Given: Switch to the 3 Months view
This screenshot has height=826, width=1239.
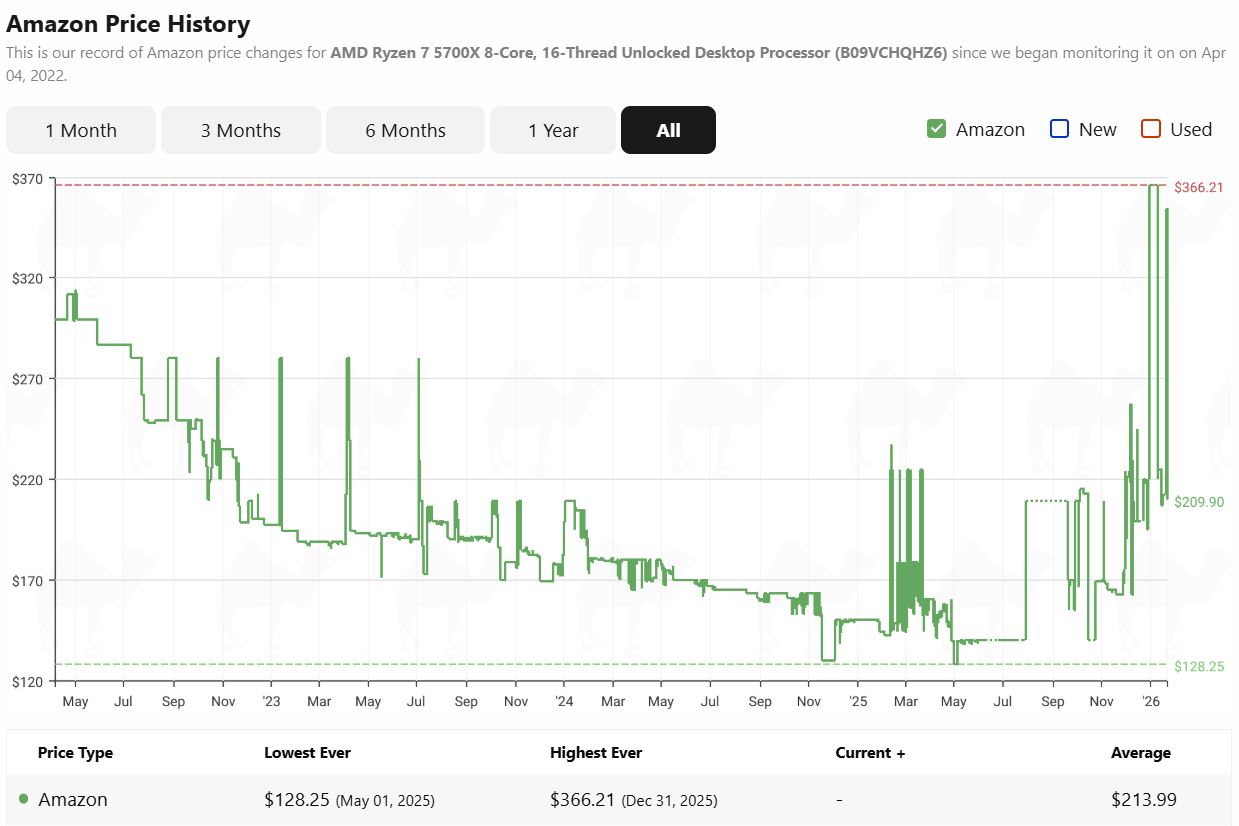Looking at the screenshot, I should pyautogui.click(x=241, y=130).
